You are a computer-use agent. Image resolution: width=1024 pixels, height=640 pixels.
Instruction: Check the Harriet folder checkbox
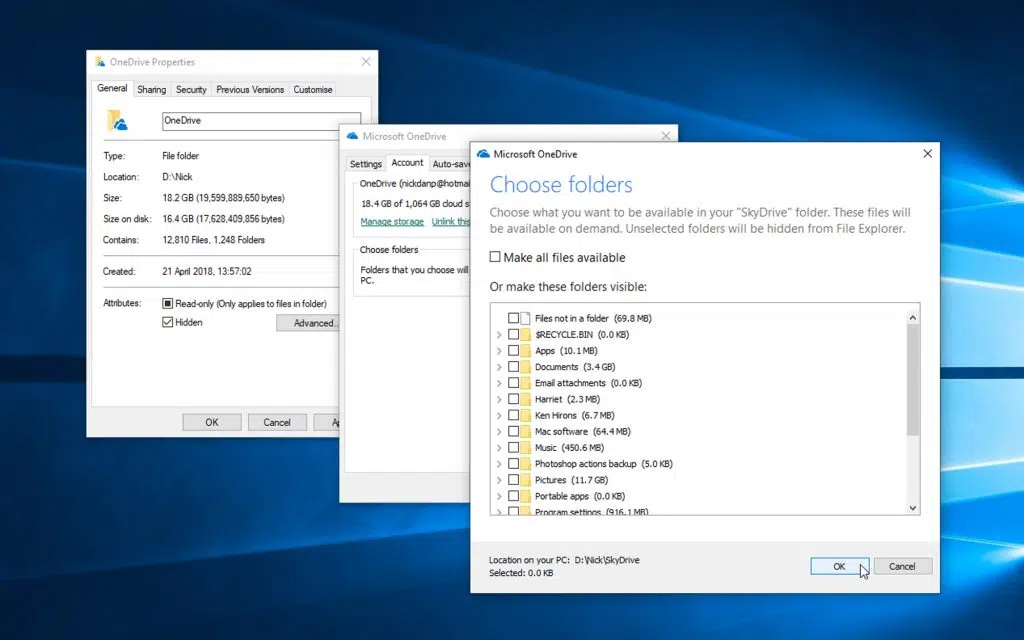click(x=513, y=399)
